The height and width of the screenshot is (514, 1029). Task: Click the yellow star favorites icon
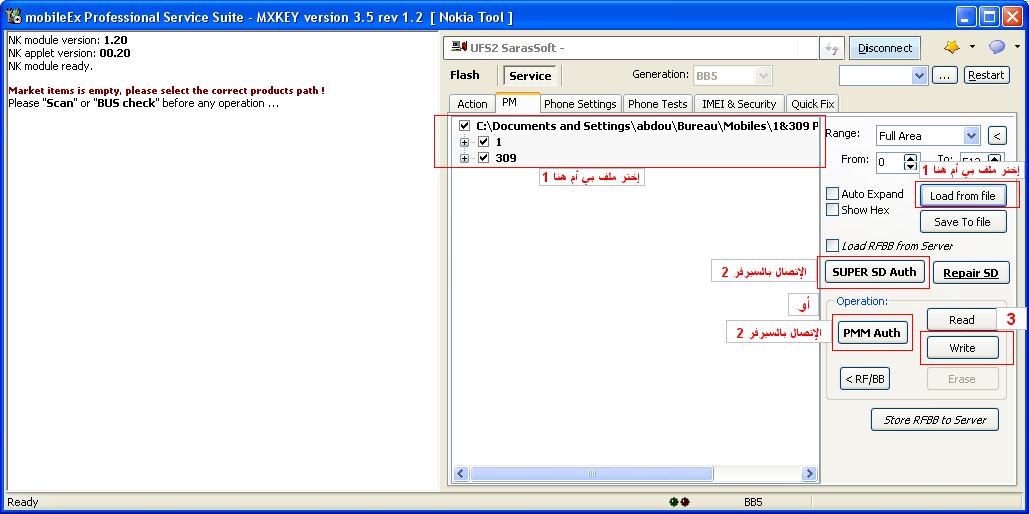[952, 47]
